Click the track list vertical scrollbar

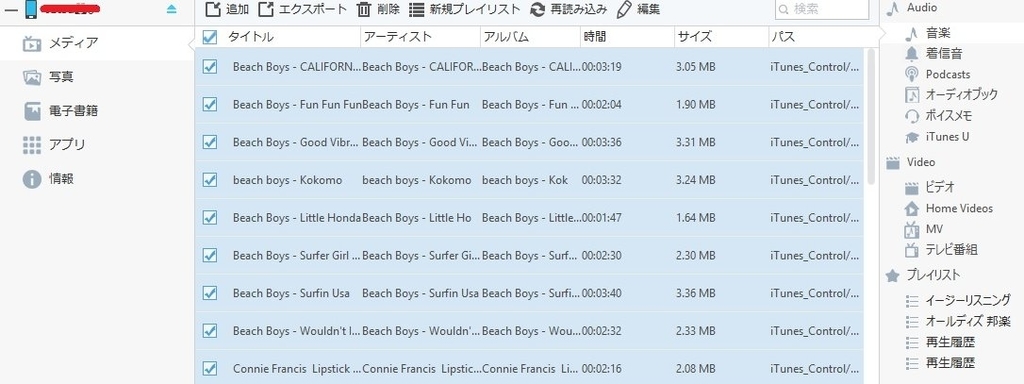click(x=871, y=118)
